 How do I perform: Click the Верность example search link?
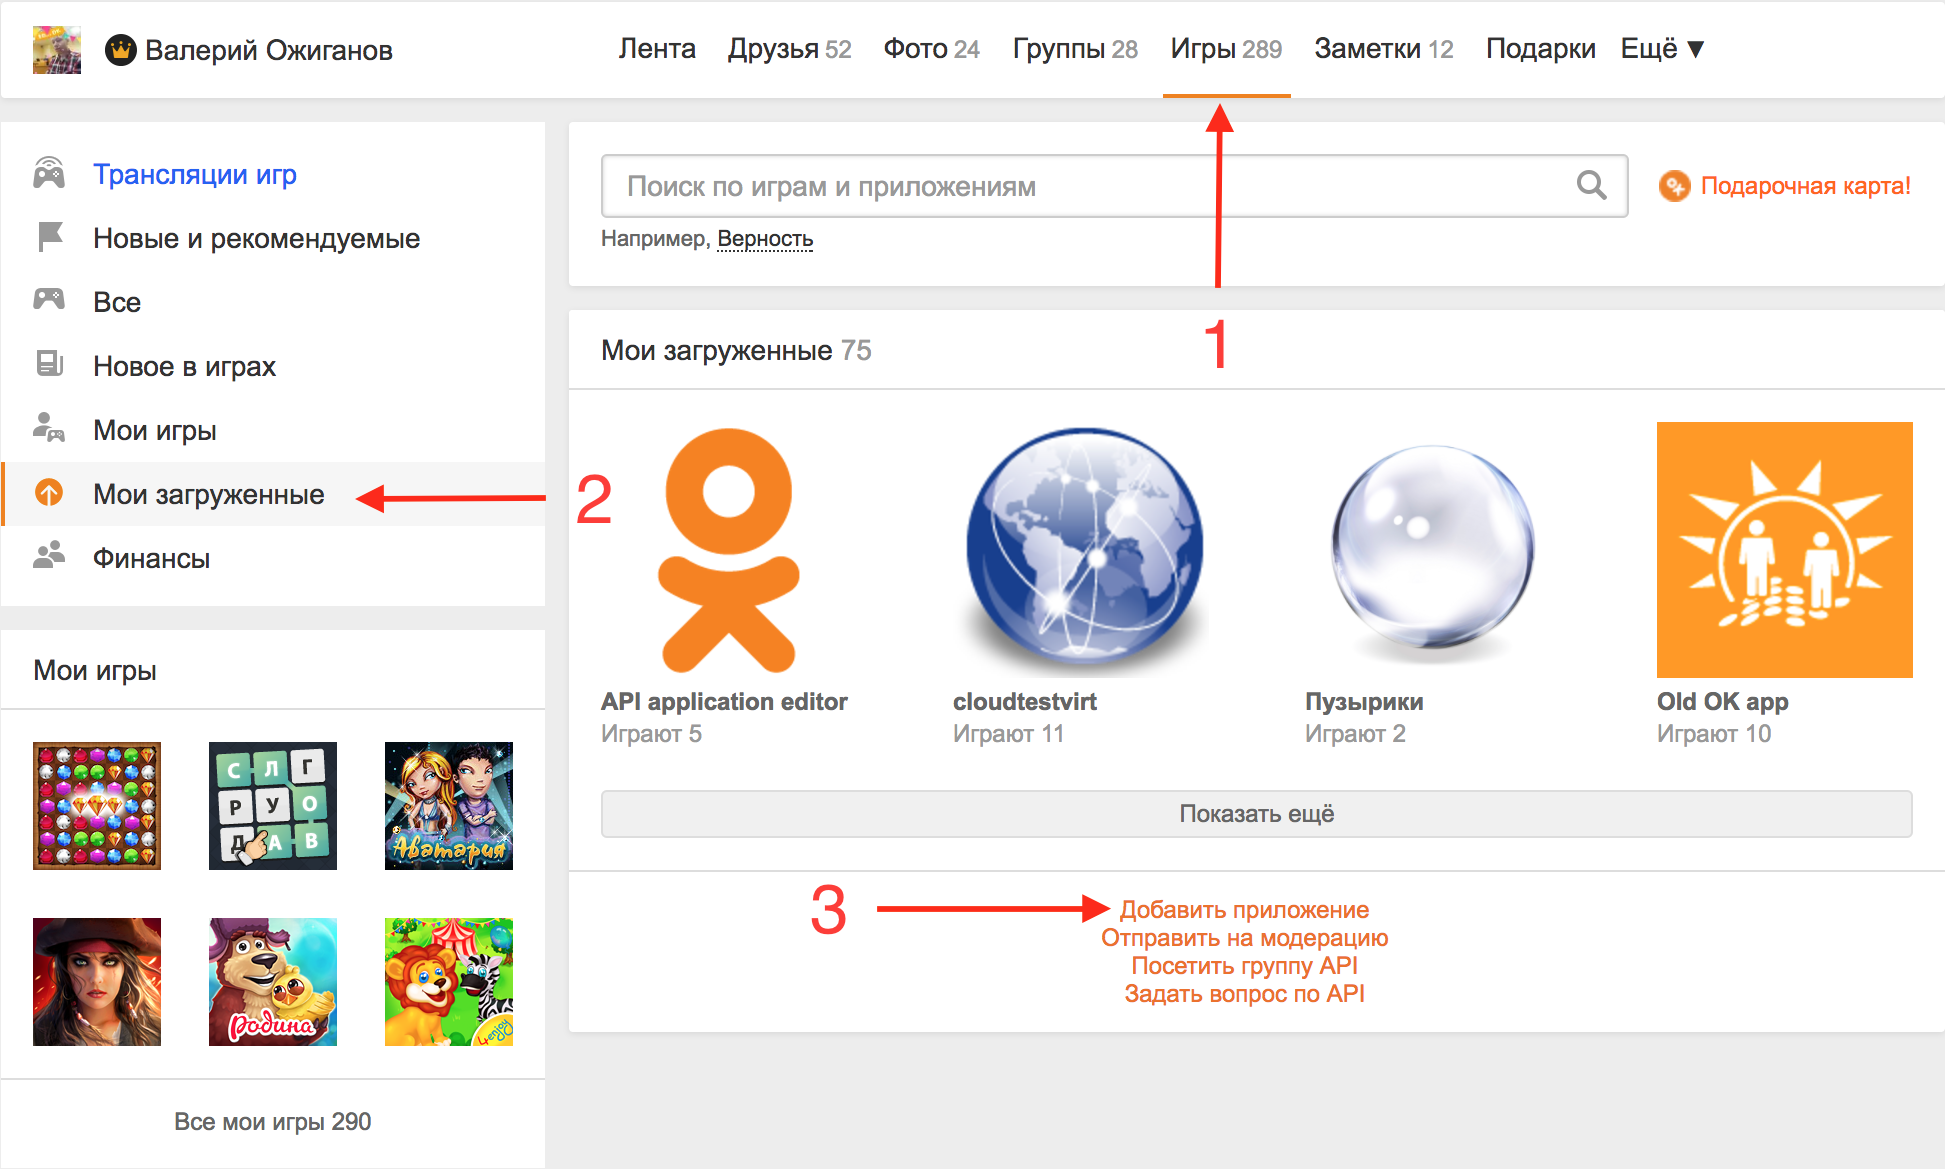[x=765, y=239]
